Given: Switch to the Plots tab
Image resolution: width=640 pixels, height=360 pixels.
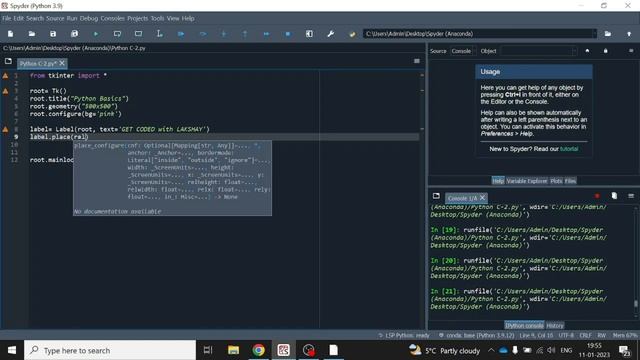Looking at the screenshot, I should (x=556, y=181).
